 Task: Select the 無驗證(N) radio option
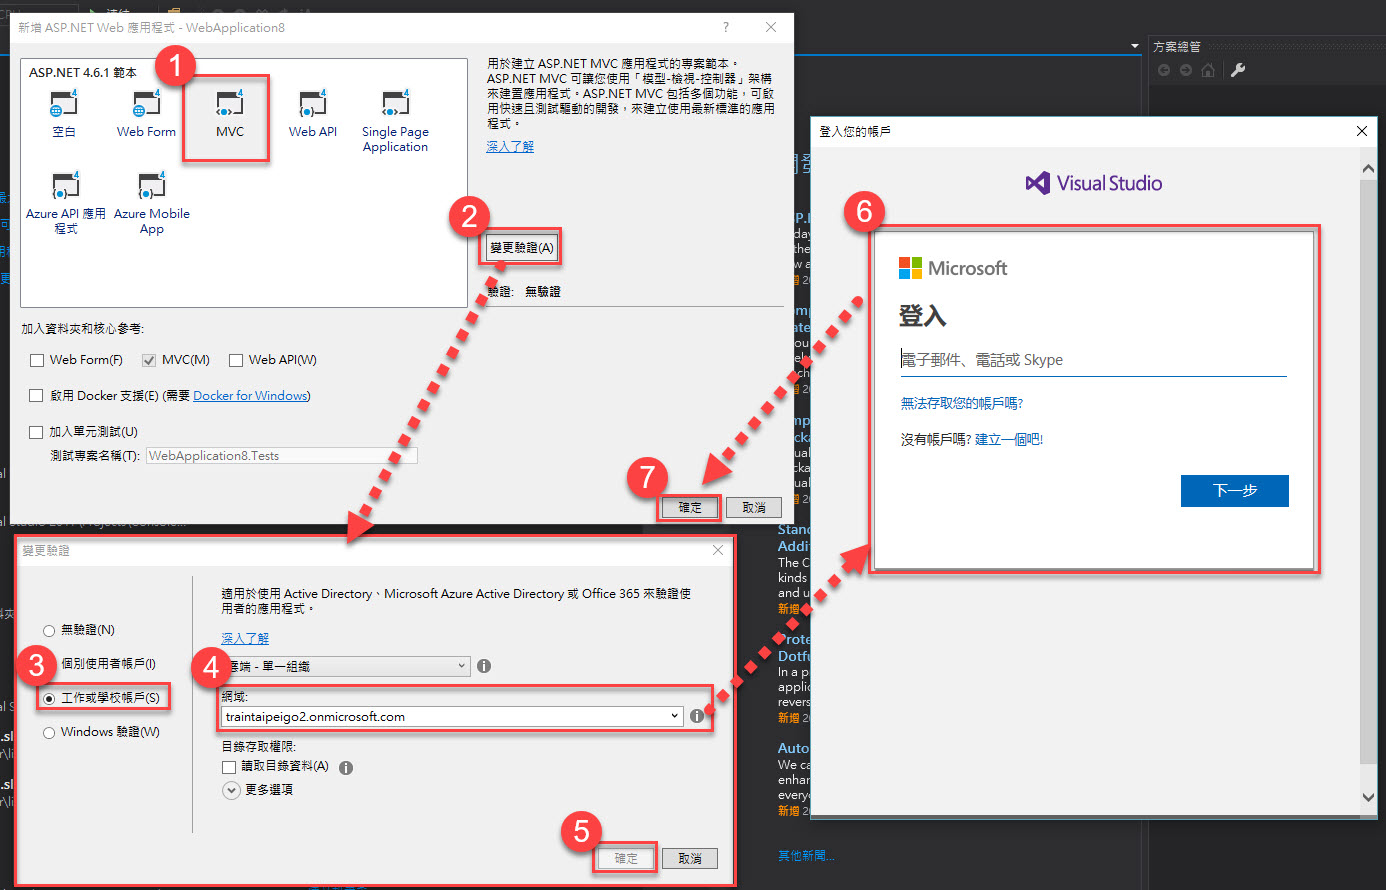click(x=49, y=630)
